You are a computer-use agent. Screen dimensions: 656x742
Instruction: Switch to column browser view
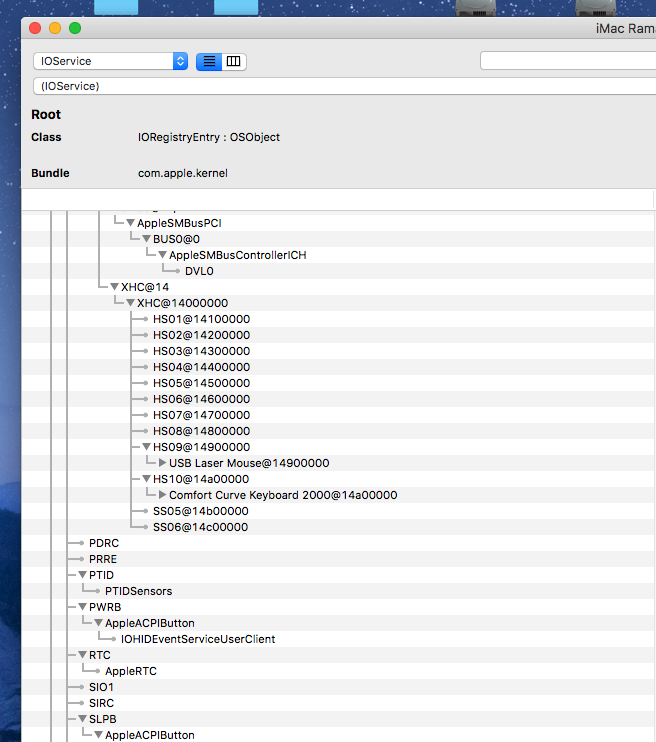click(234, 62)
